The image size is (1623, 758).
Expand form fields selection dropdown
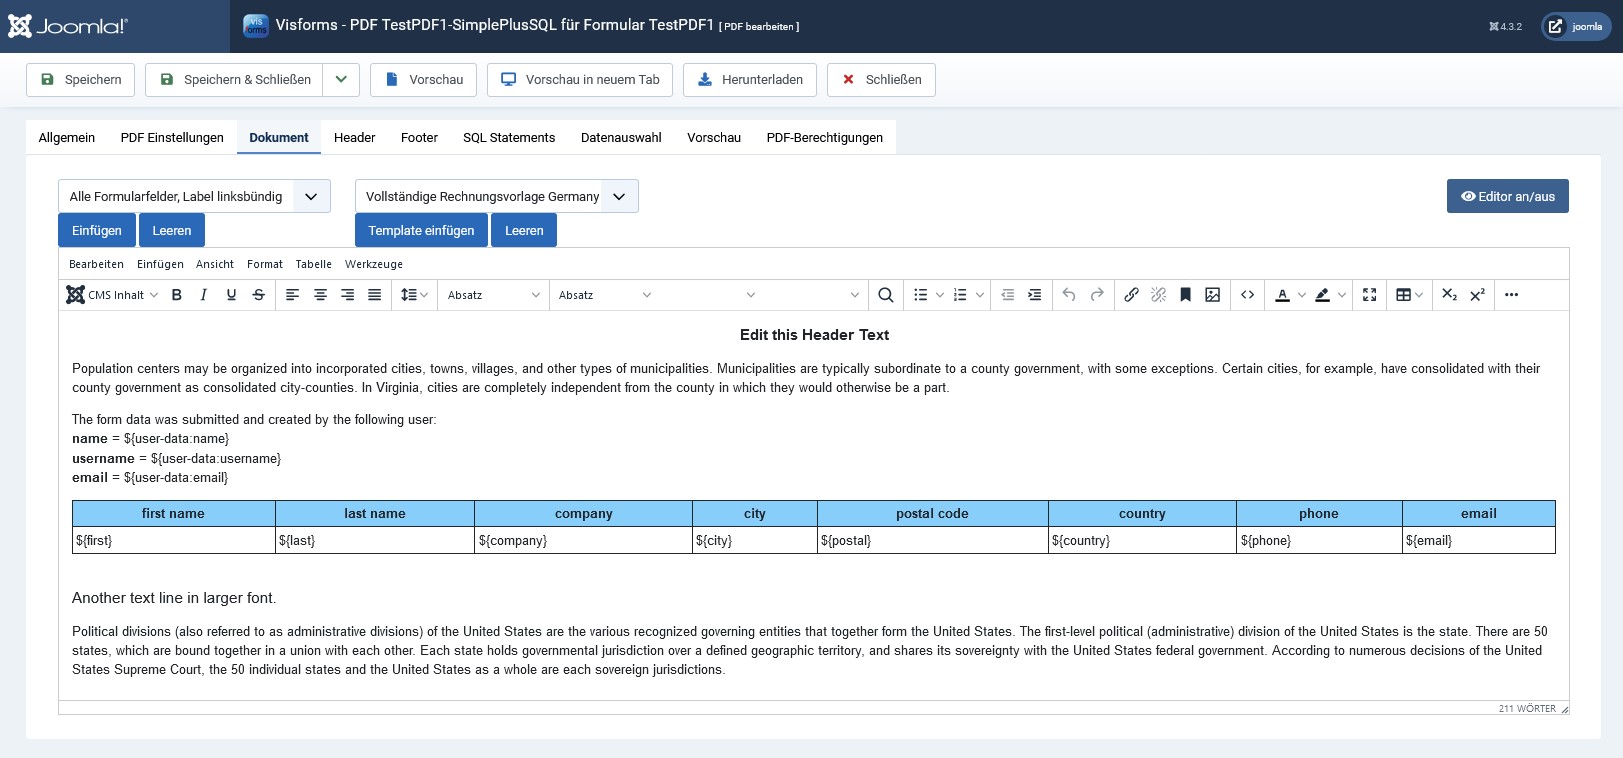(x=194, y=196)
